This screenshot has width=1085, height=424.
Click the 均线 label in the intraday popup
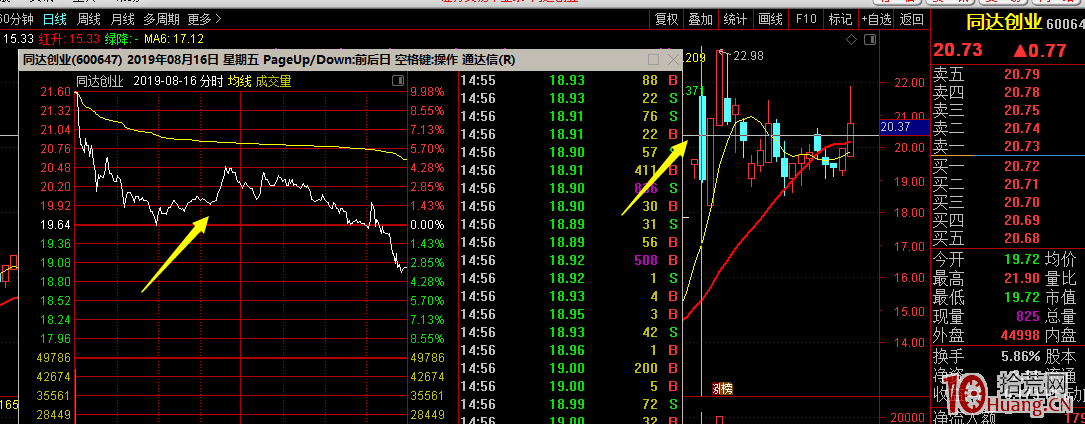click(239, 82)
